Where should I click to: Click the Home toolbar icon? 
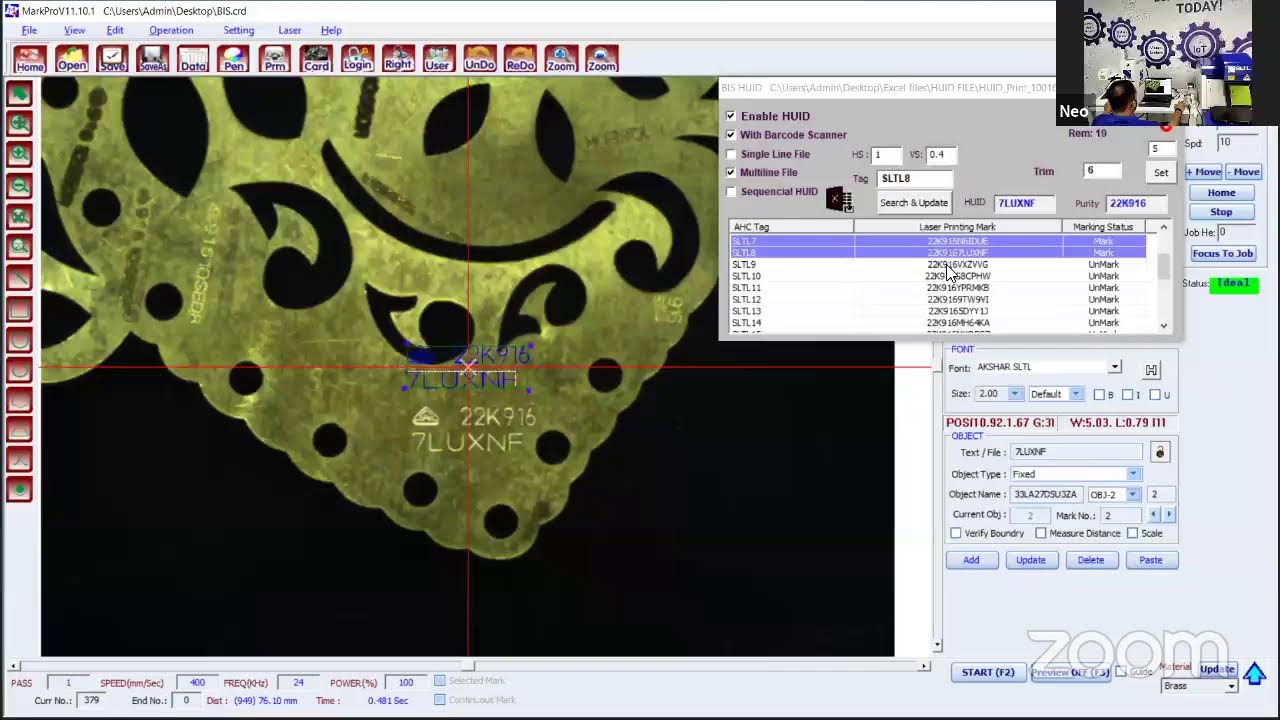(30, 59)
